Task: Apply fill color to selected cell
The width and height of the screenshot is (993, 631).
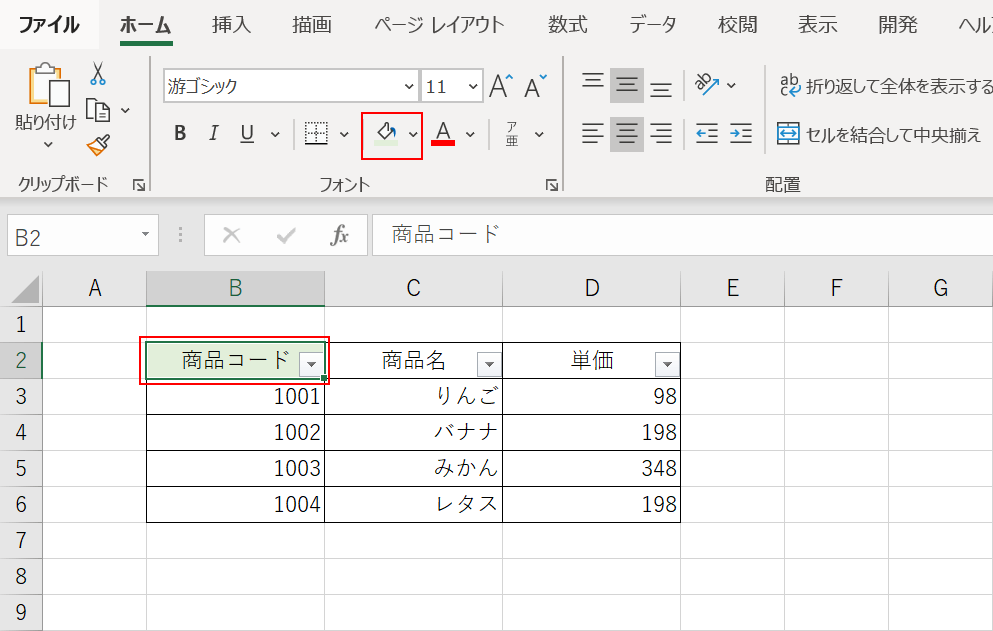Action: point(387,133)
